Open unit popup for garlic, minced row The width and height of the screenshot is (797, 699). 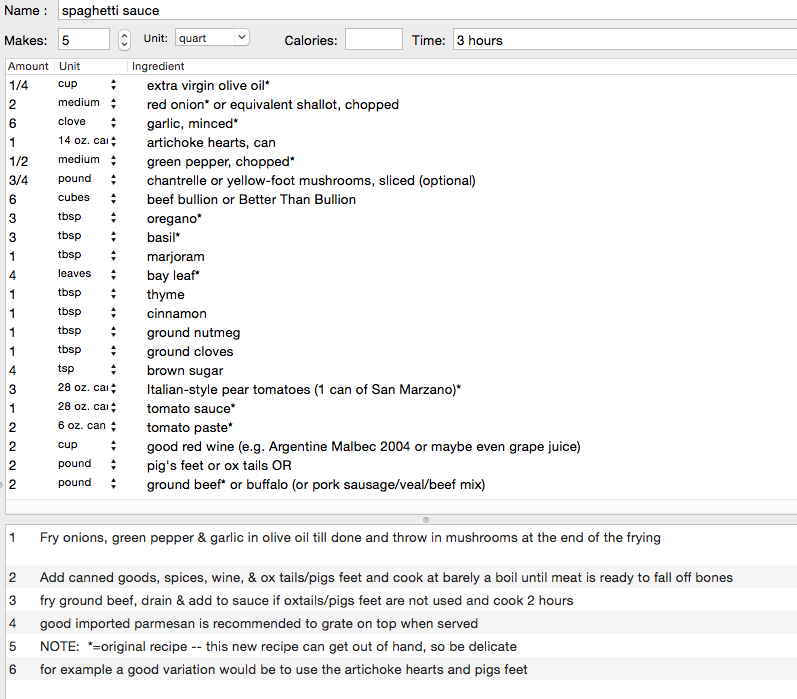(x=113, y=123)
